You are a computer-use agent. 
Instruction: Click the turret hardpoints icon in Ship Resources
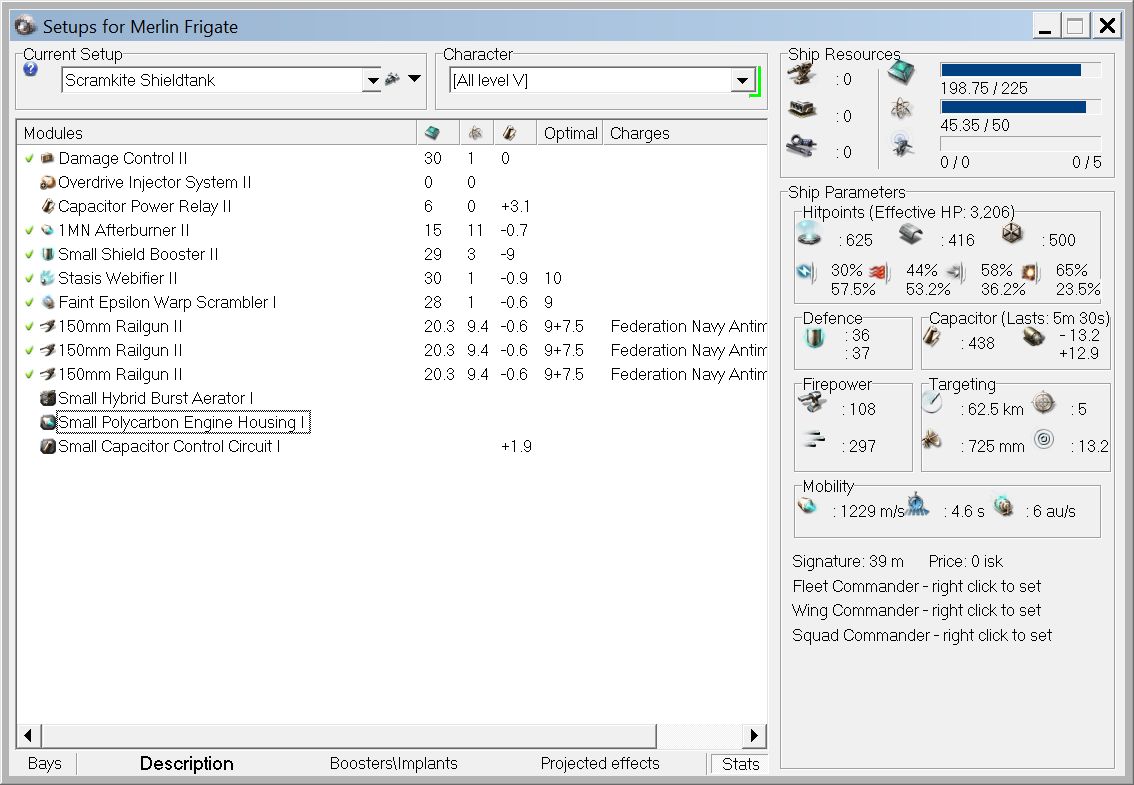click(x=802, y=75)
